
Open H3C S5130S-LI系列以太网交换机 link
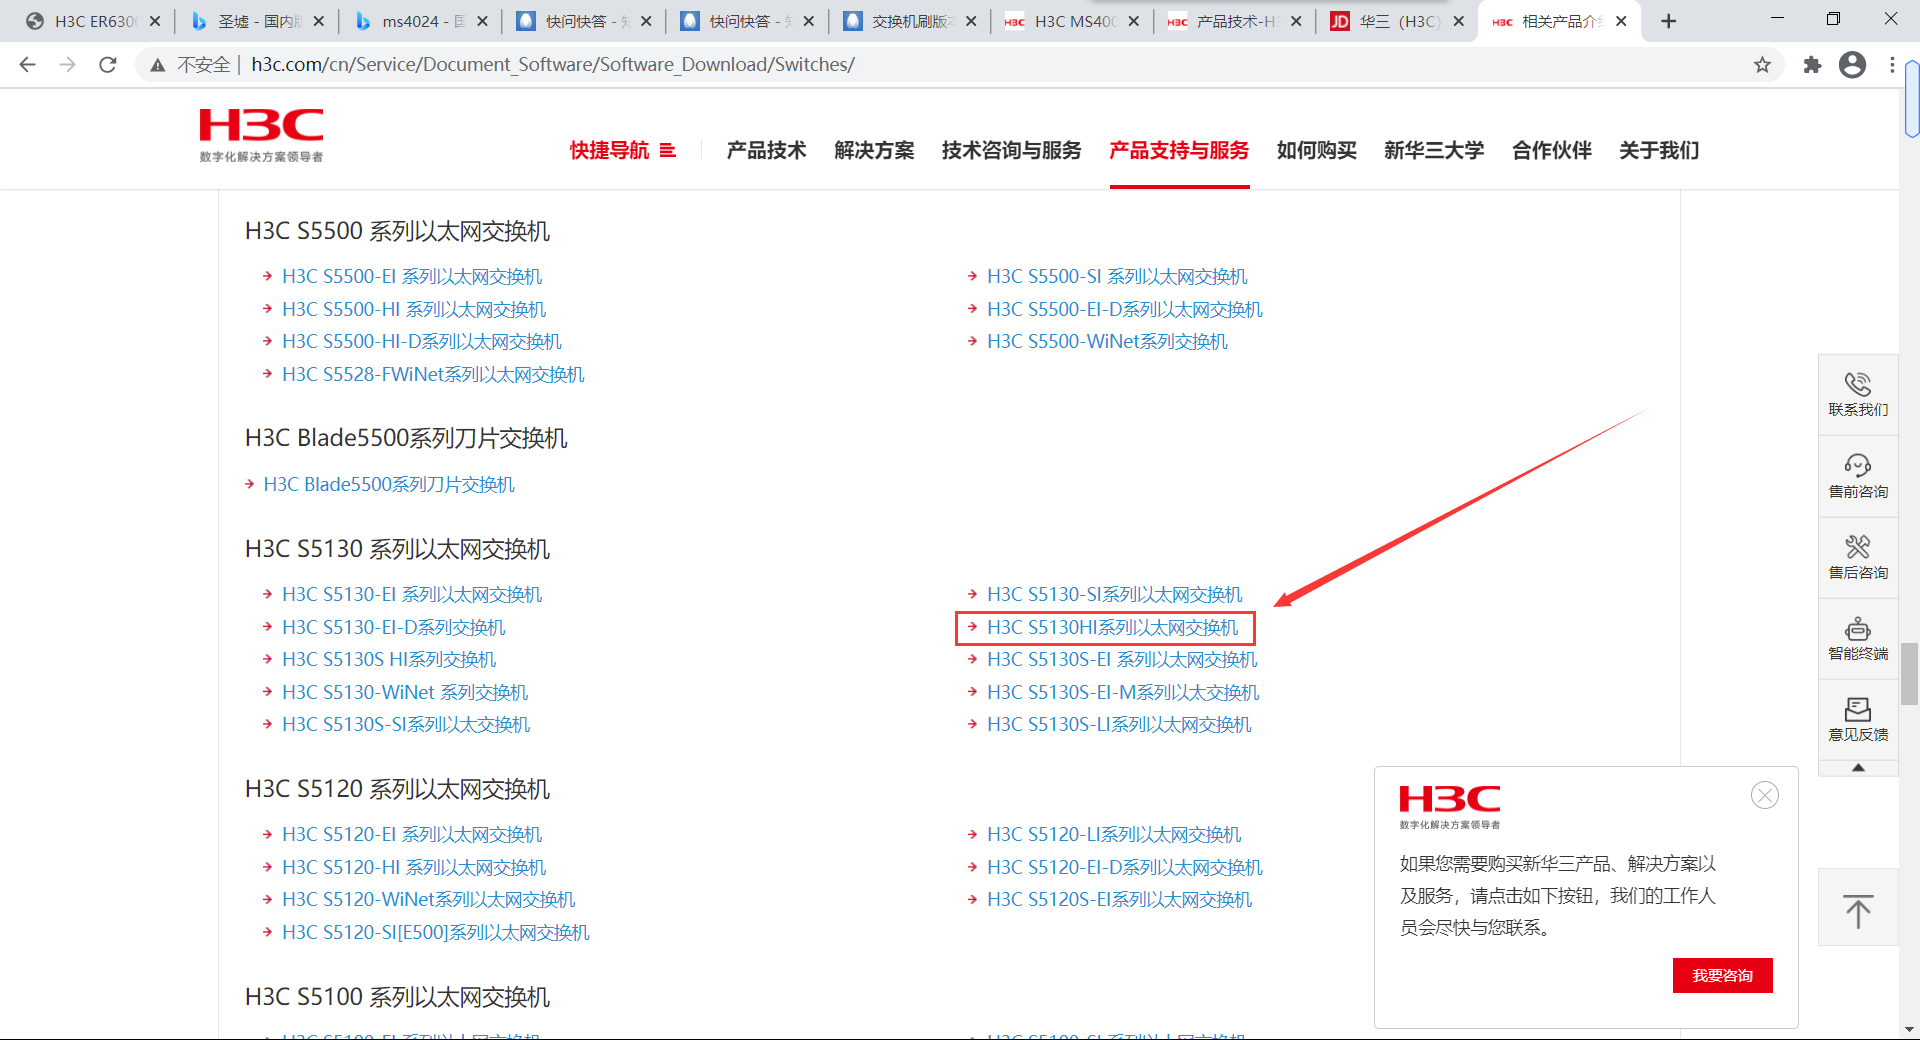coord(1119,725)
